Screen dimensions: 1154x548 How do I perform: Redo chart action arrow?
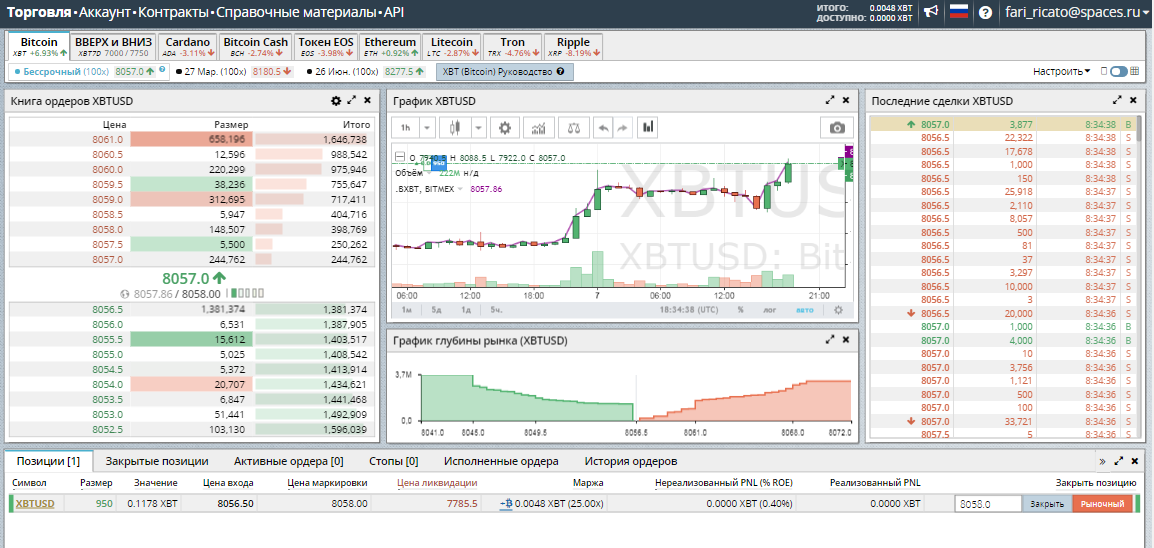[x=623, y=127]
